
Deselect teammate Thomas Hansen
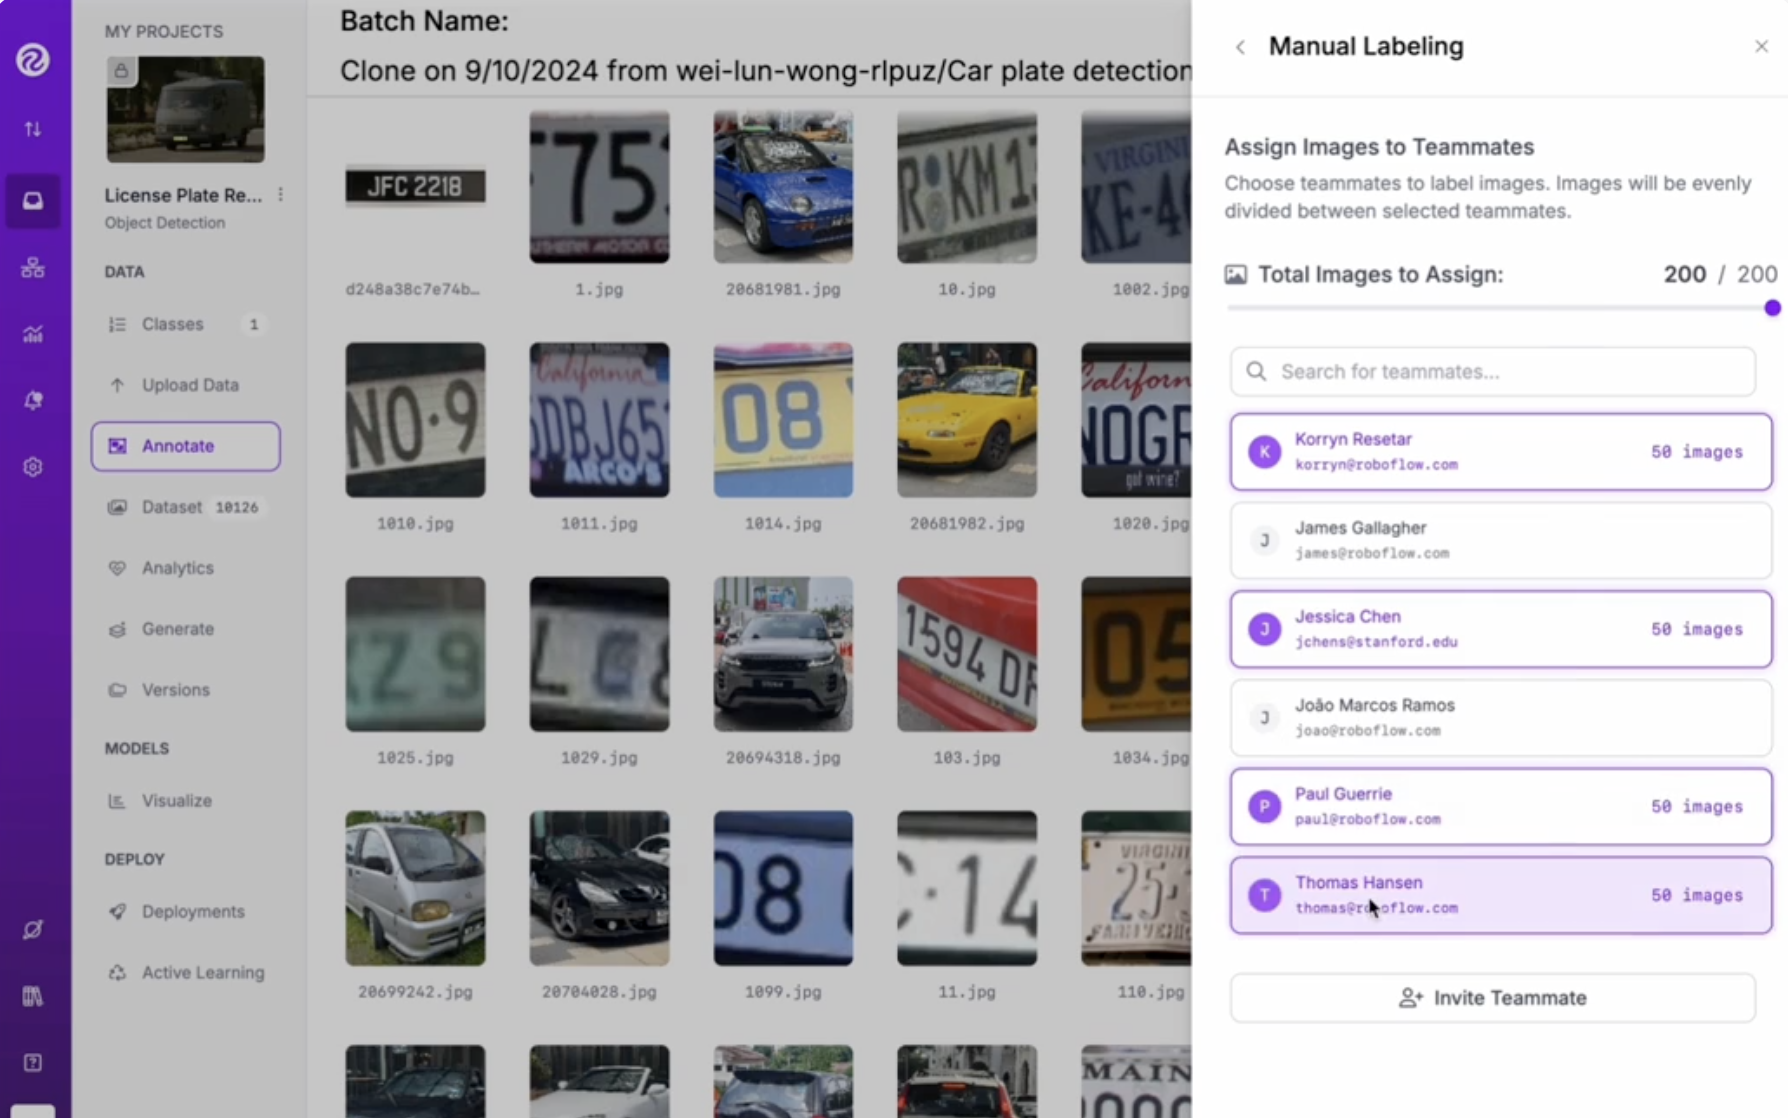[1501, 895]
